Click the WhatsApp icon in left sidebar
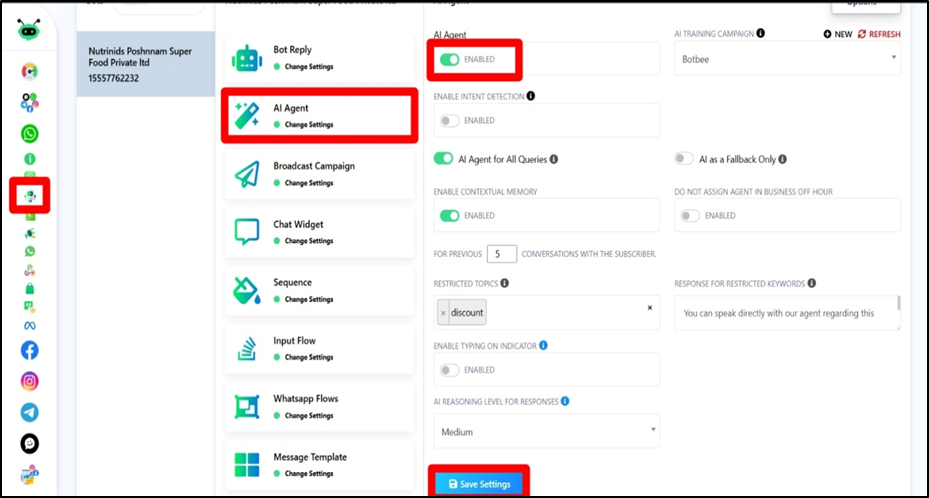929x498 pixels. click(x=30, y=133)
